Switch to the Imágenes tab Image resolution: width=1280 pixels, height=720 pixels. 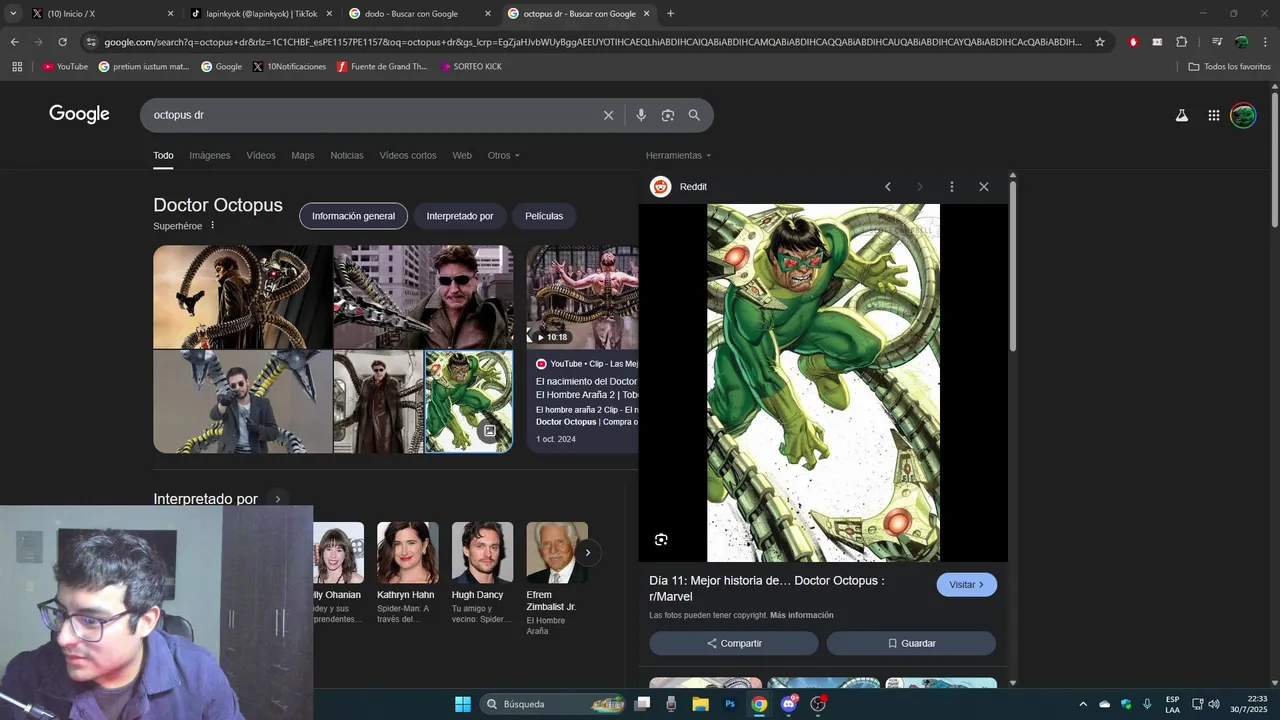click(210, 155)
